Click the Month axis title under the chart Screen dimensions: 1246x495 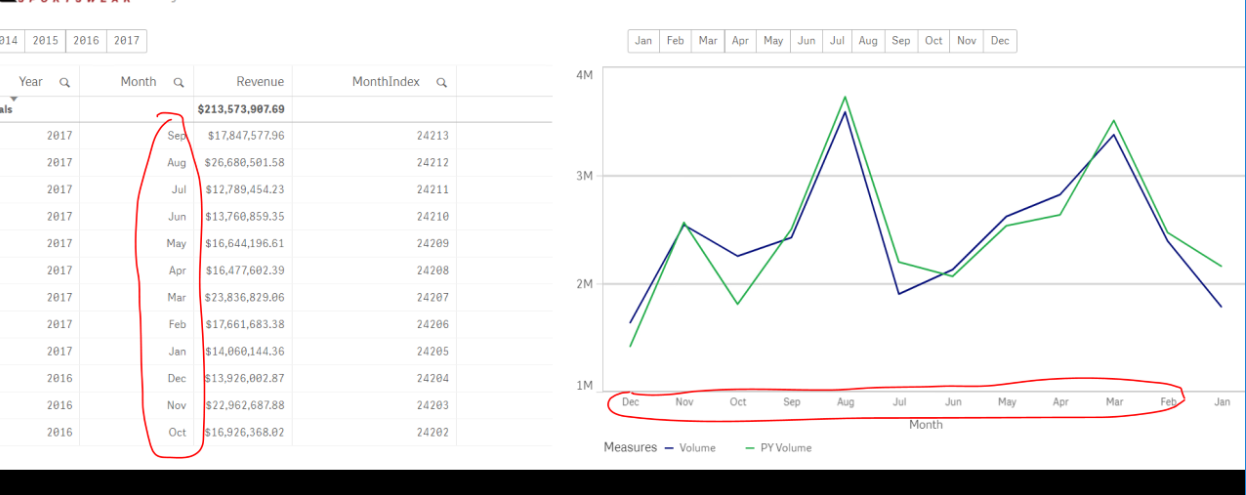[926, 424]
